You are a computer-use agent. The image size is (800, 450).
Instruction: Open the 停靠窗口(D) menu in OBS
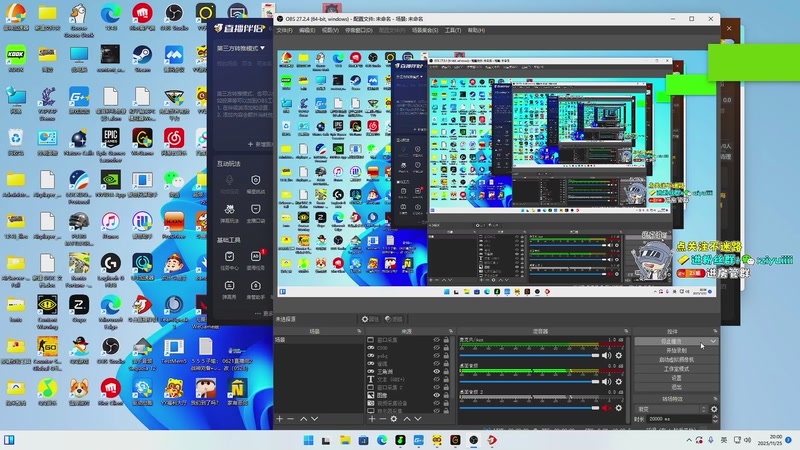coord(359,31)
